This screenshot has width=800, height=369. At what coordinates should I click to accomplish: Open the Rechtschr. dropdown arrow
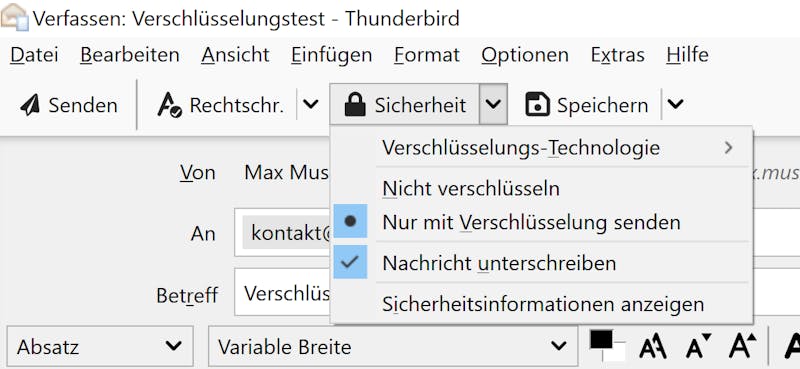coord(311,105)
